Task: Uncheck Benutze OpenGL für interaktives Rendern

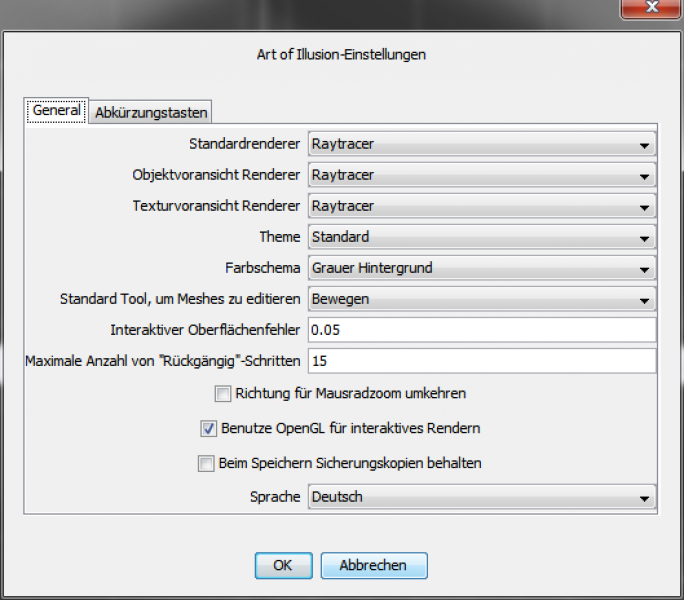Action: click(209, 429)
